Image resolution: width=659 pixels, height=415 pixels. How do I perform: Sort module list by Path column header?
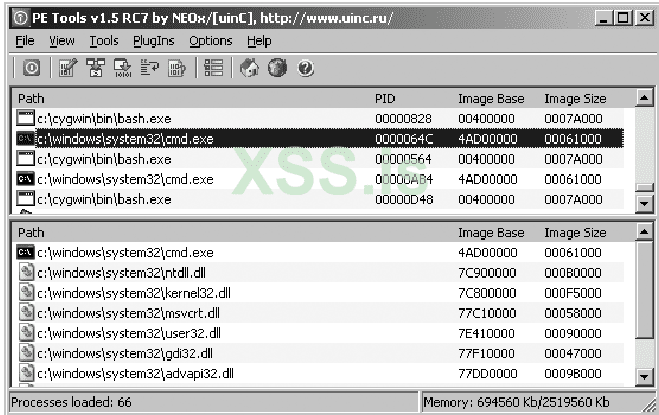tap(31, 233)
